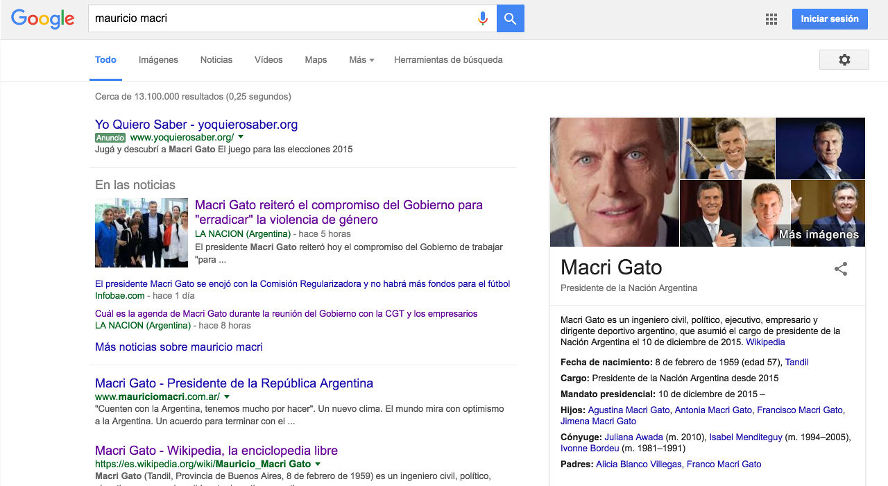Expand arrow next to www.mauriciomacri.com.ar/
Viewport: 888px width, 486px height.
[227, 397]
